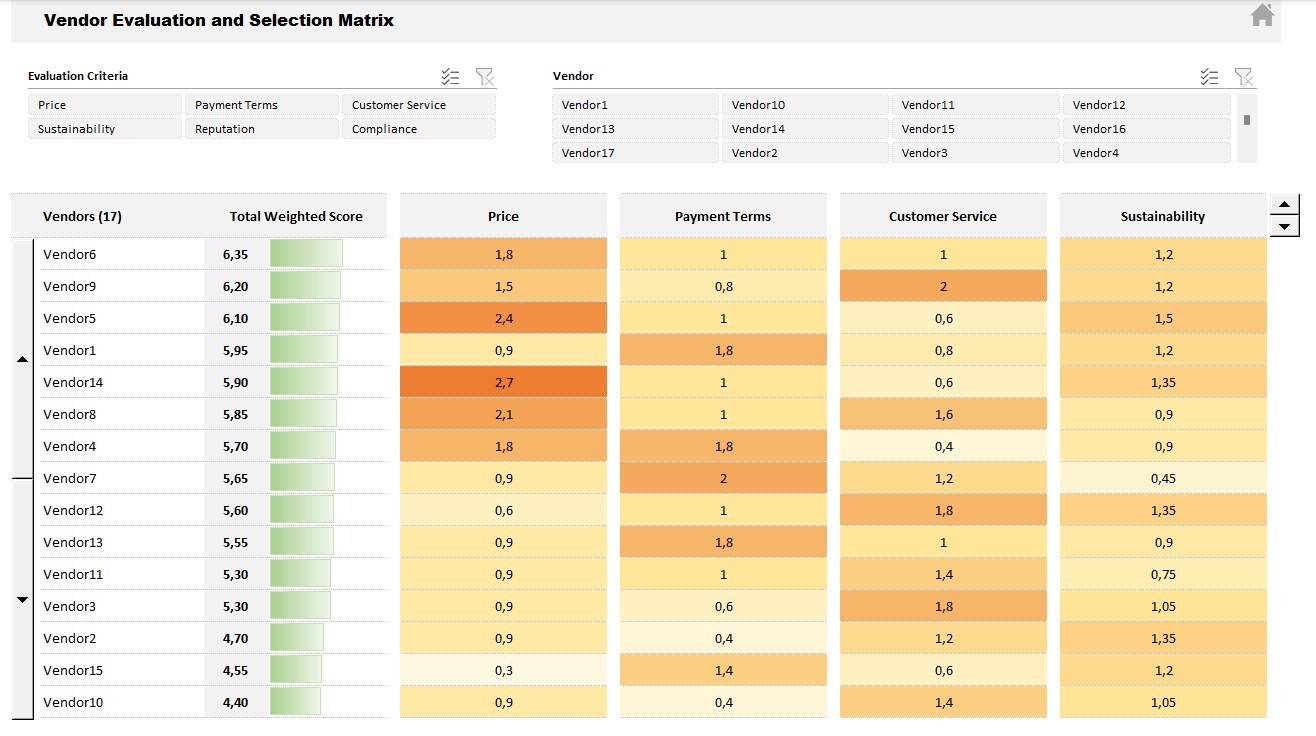The height and width of the screenshot is (736, 1316).
Task: Click the Home navigation icon at top right
Action: point(1263,17)
